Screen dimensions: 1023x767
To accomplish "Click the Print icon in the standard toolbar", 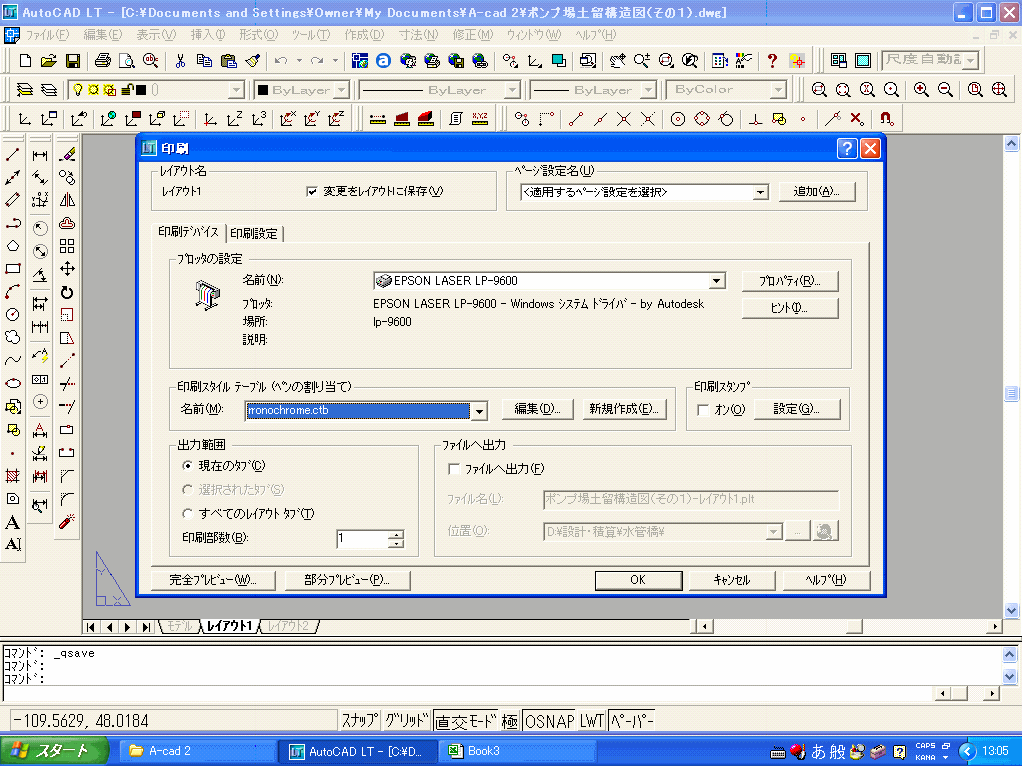I will coord(102,61).
